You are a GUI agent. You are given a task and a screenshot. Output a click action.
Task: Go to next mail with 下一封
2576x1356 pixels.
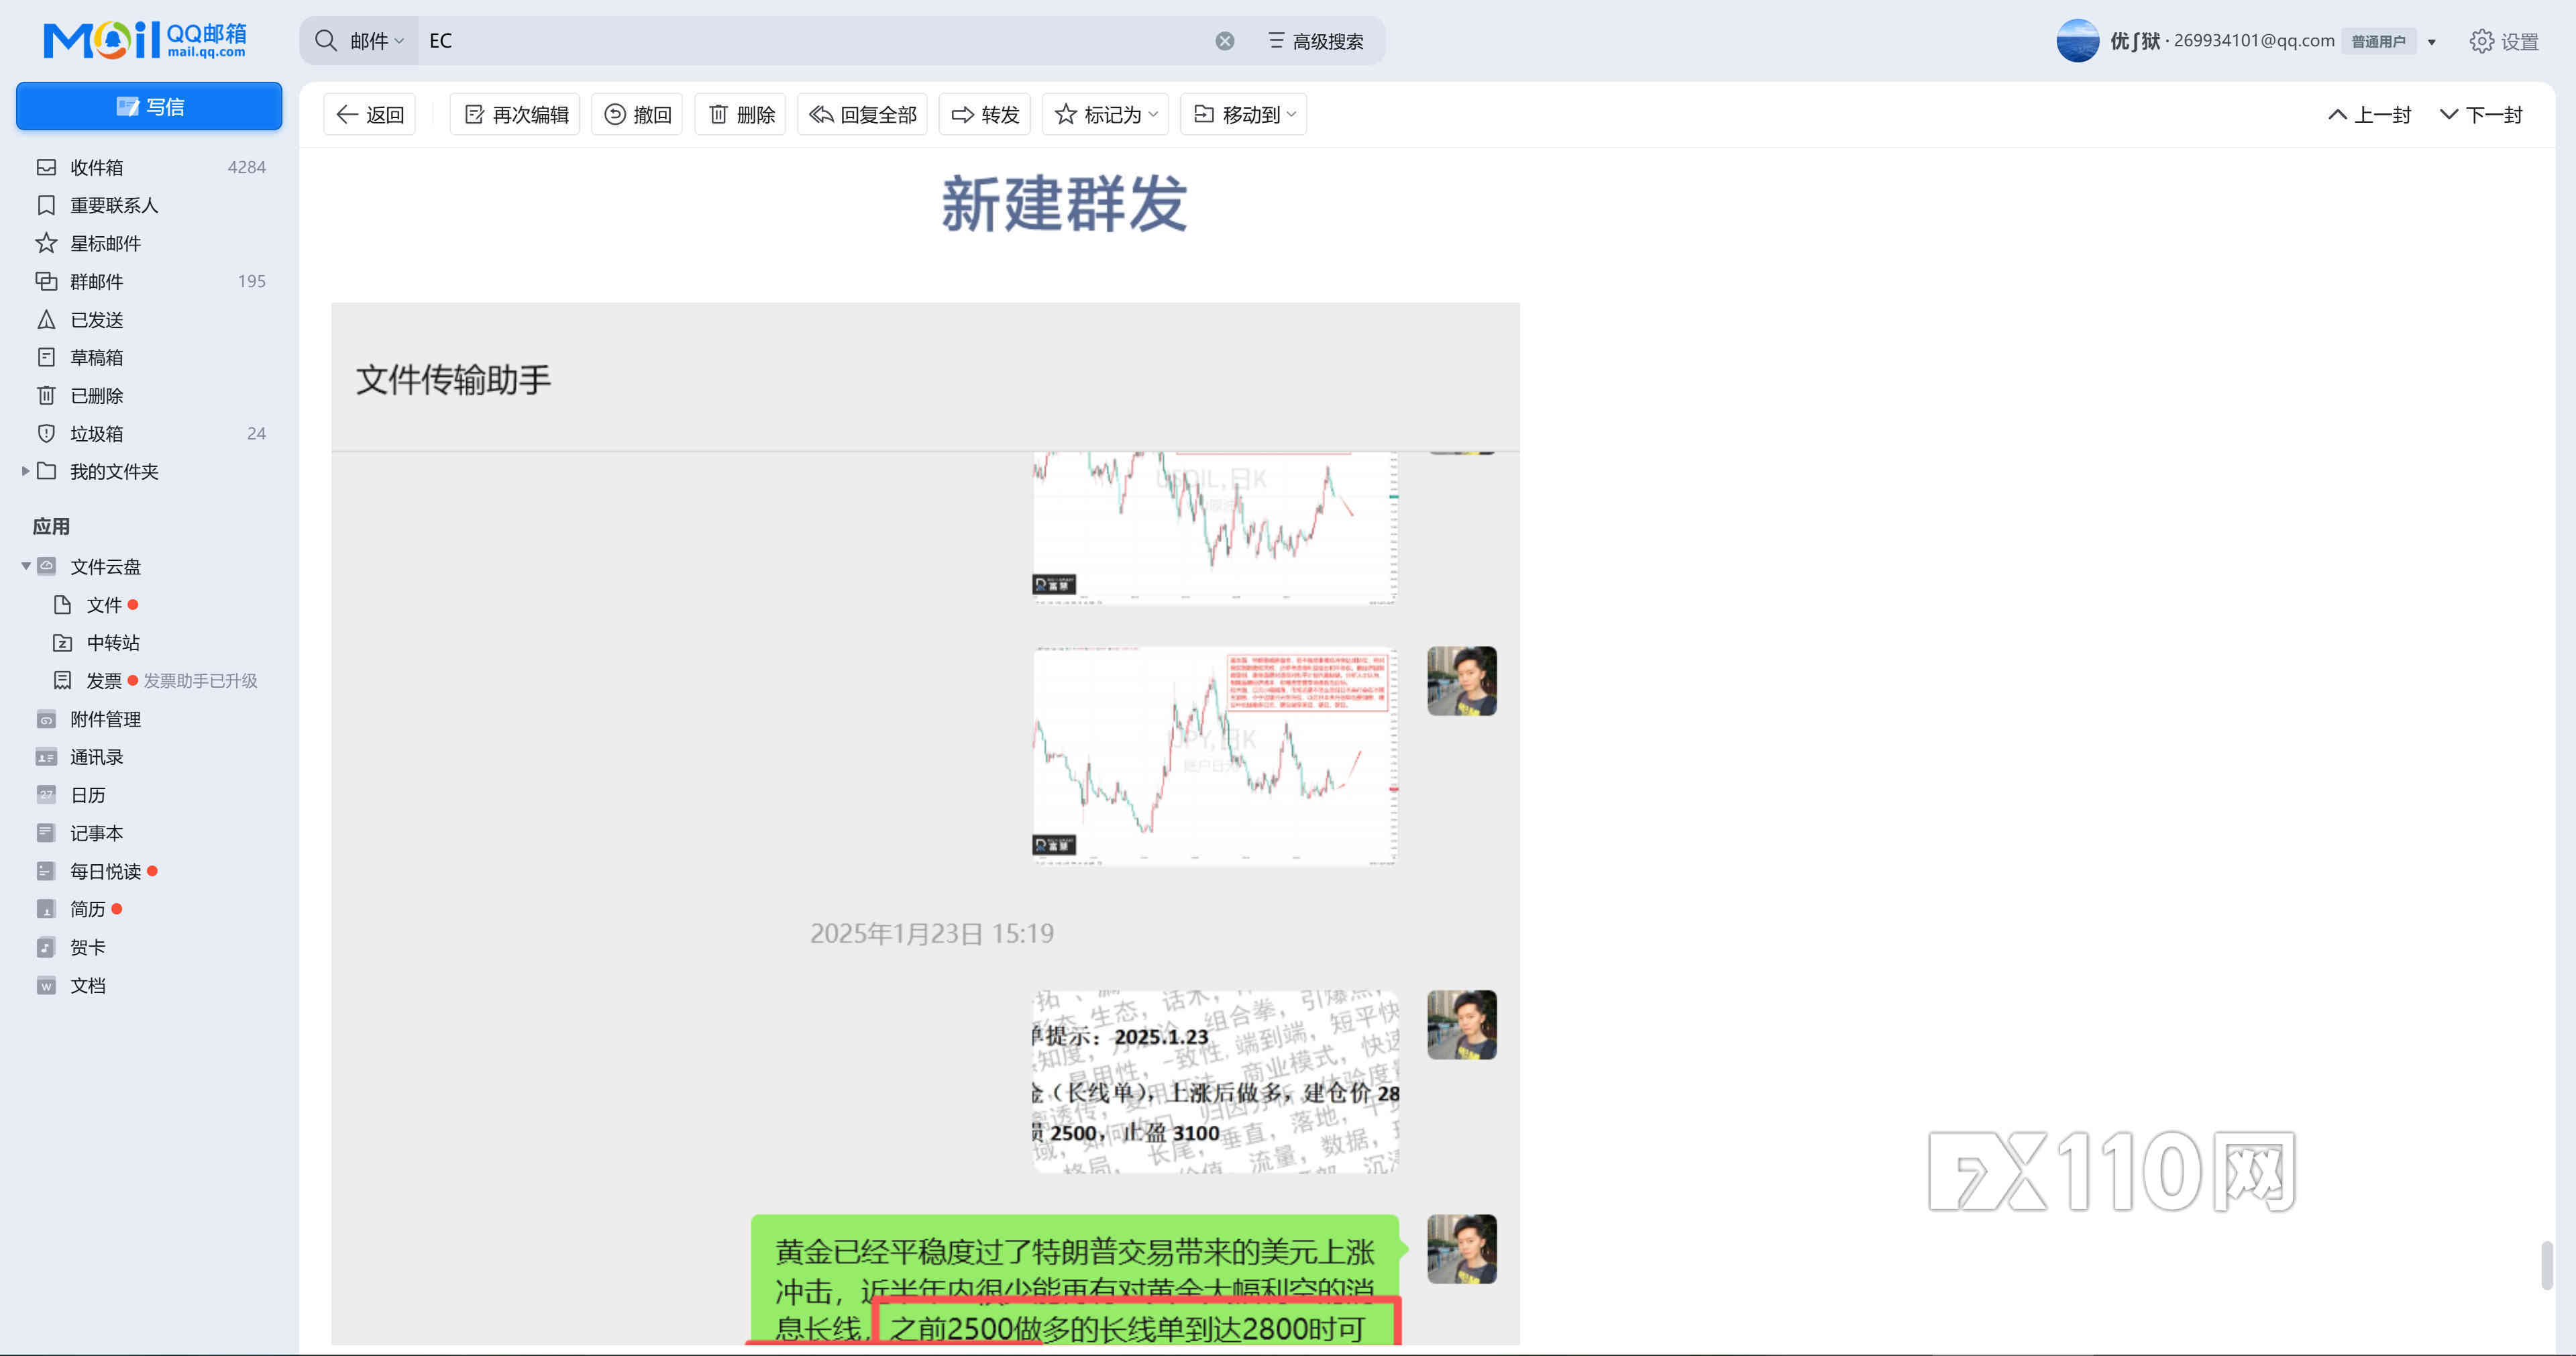click(2481, 114)
